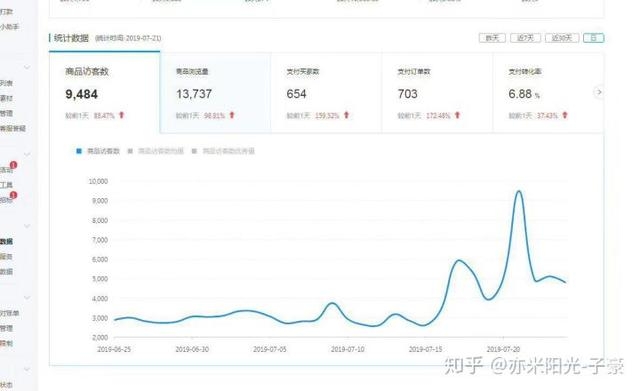Image resolution: width=640 pixels, height=391 pixels.
Task: Filter statistics by 昨天
Action: pyautogui.click(x=492, y=38)
